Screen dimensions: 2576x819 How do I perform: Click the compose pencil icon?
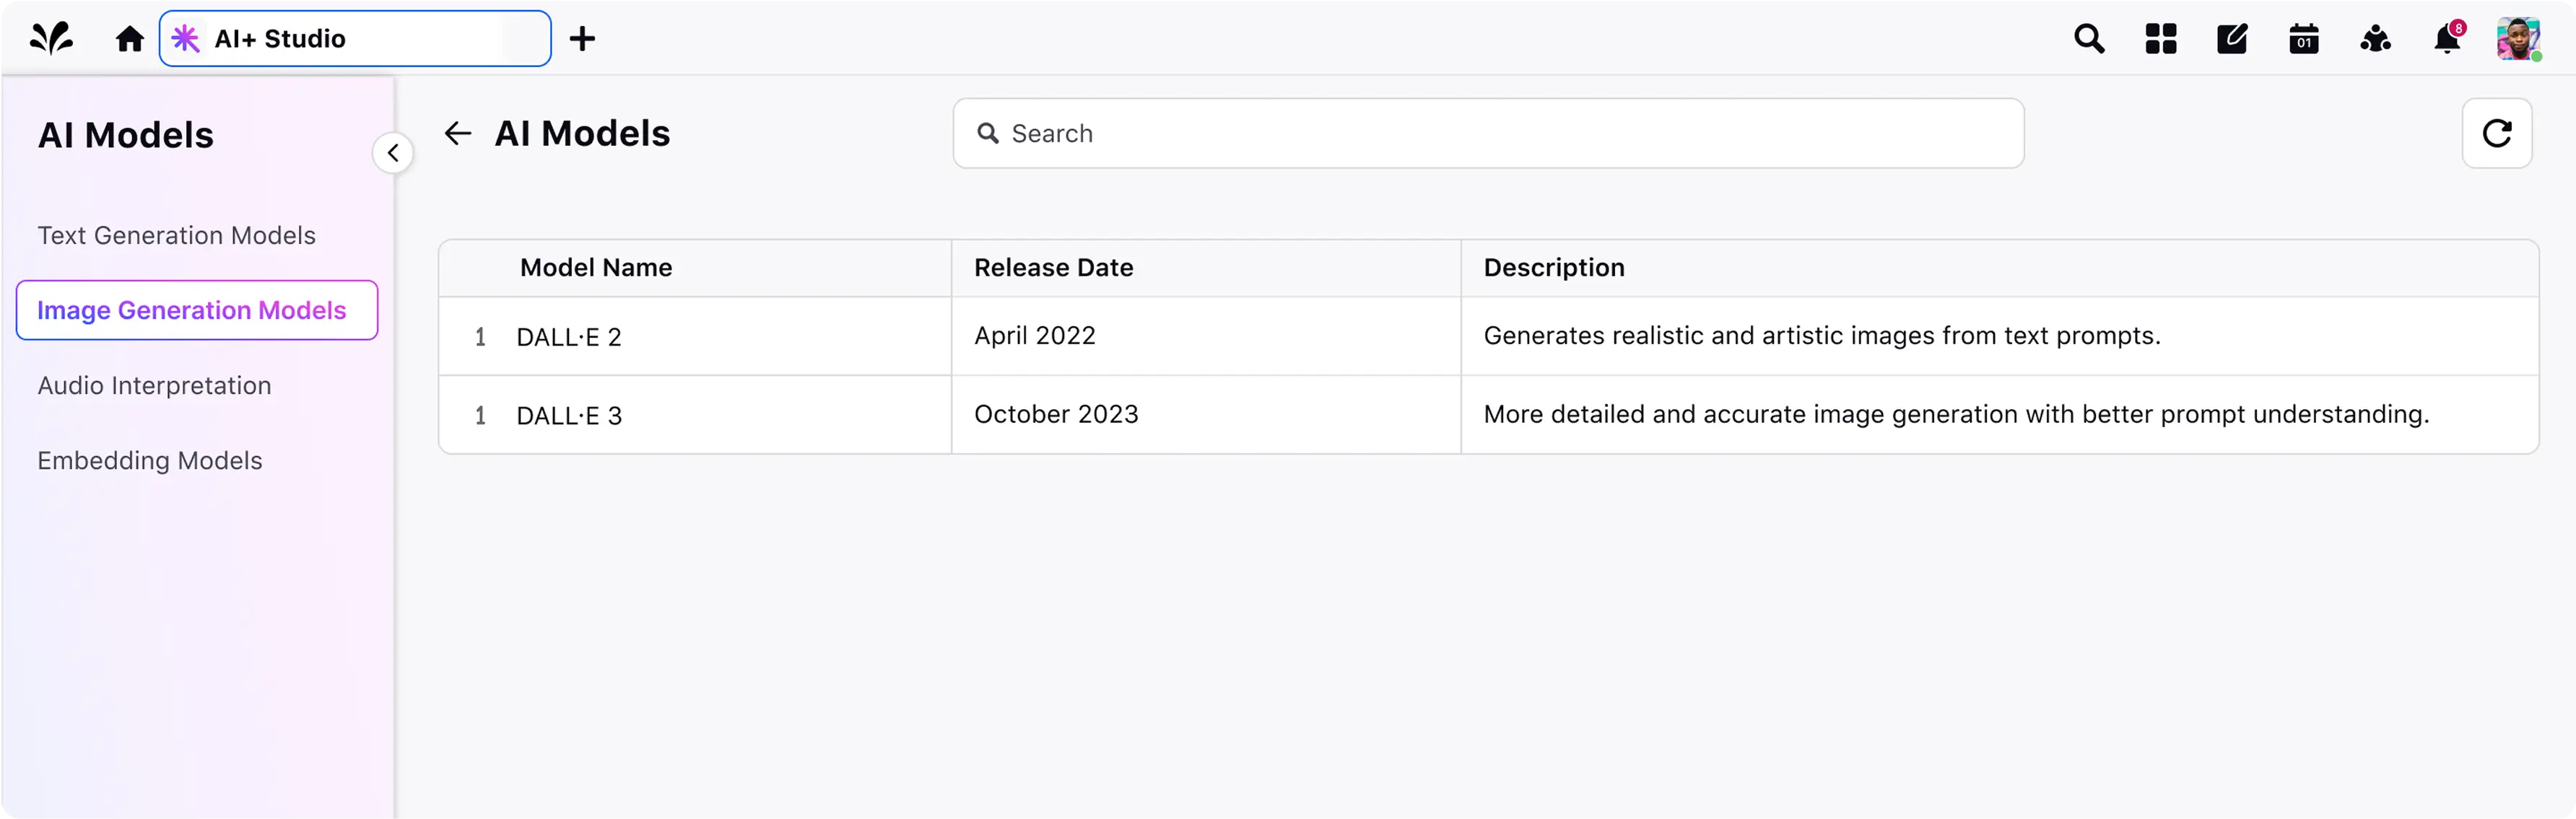coord(2232,39)
